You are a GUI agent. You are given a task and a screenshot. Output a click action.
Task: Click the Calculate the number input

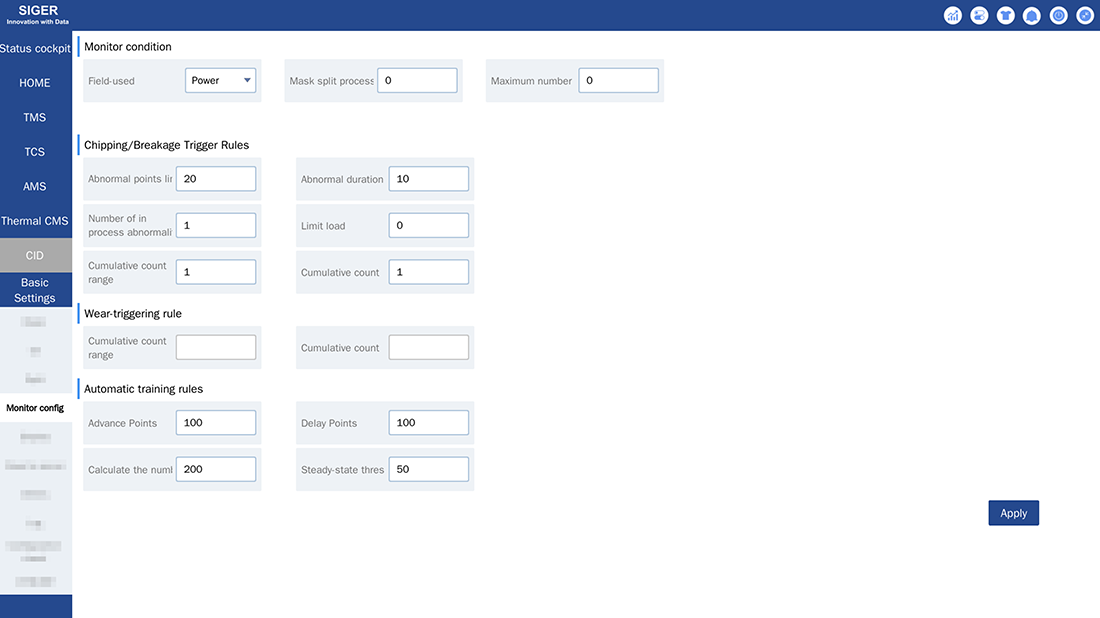coord(216,469)
